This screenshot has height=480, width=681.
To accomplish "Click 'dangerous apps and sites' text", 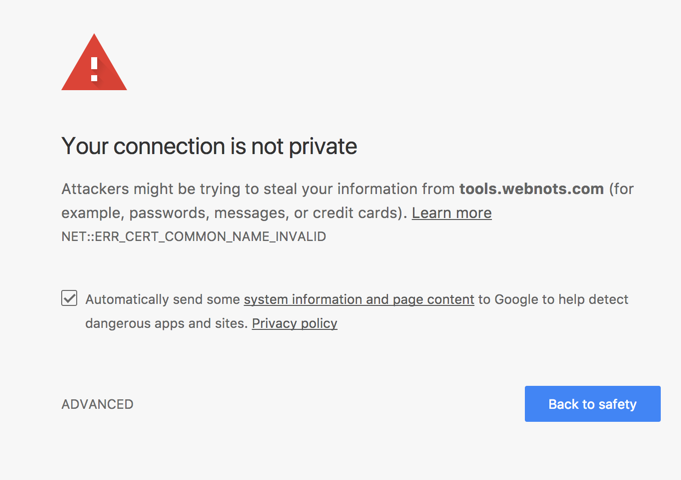I will point(166,323).
